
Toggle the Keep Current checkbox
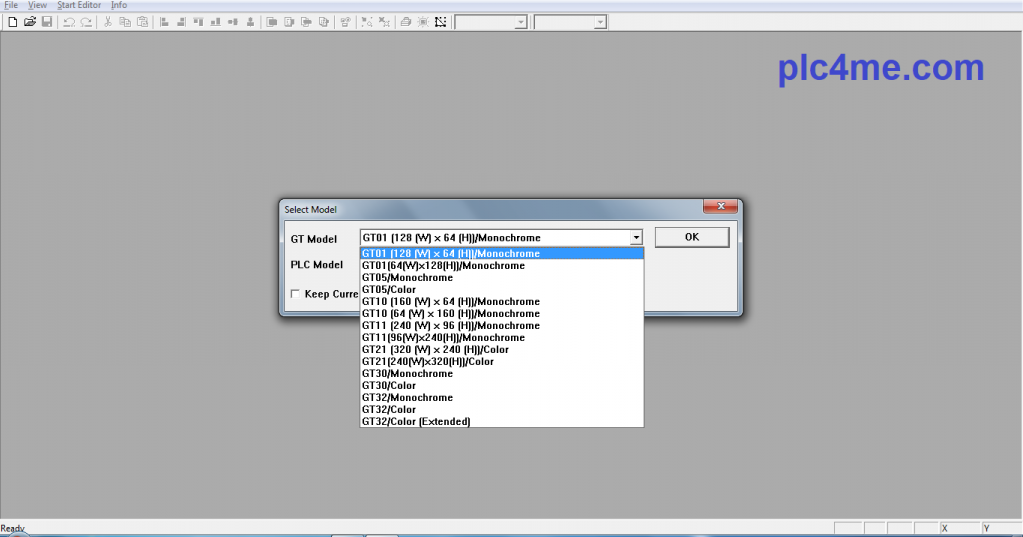(x=295, y=294)
